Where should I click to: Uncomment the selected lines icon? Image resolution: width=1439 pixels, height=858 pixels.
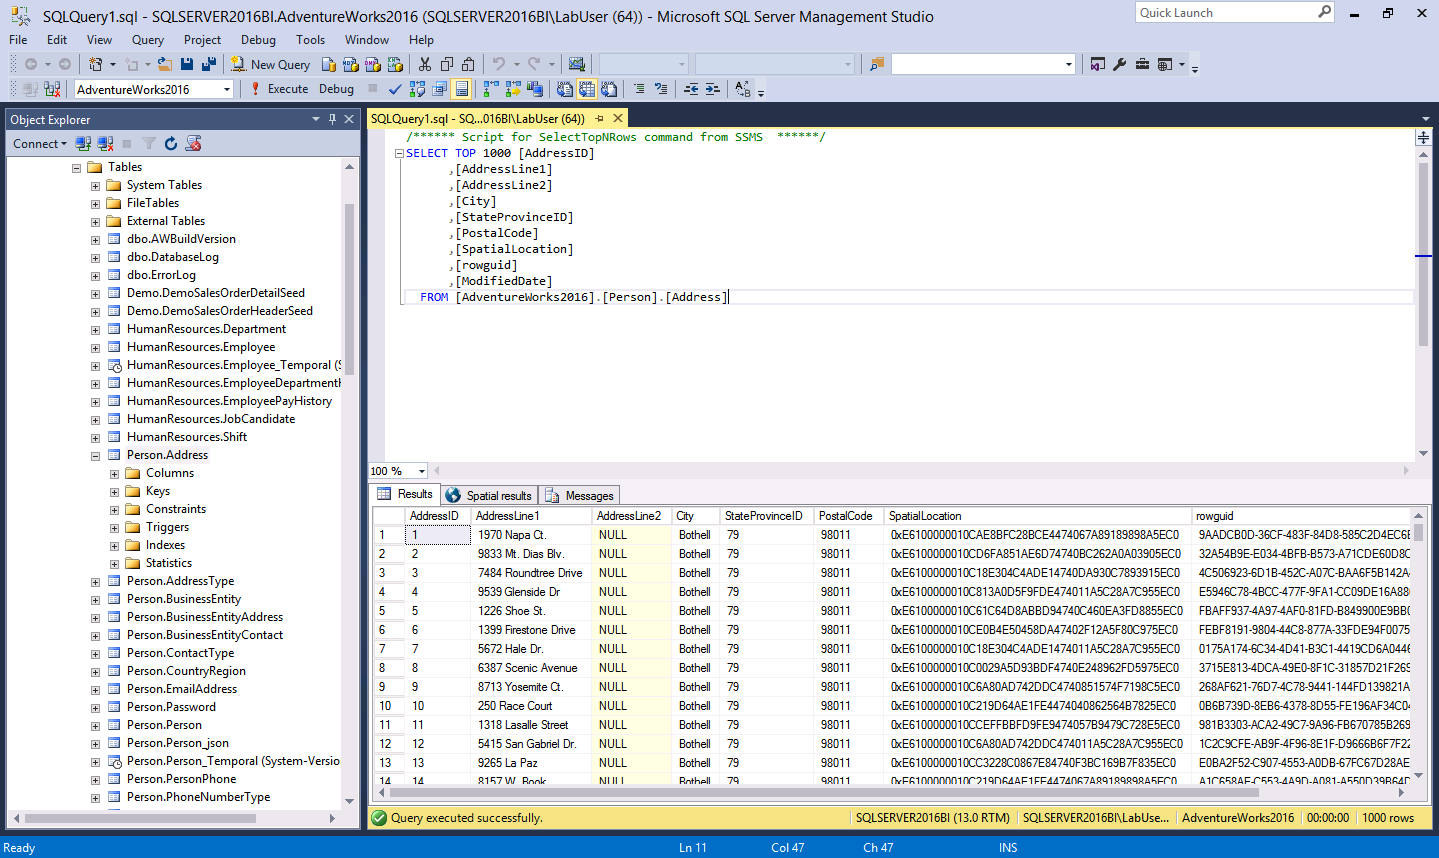click(x=661, y=89)
